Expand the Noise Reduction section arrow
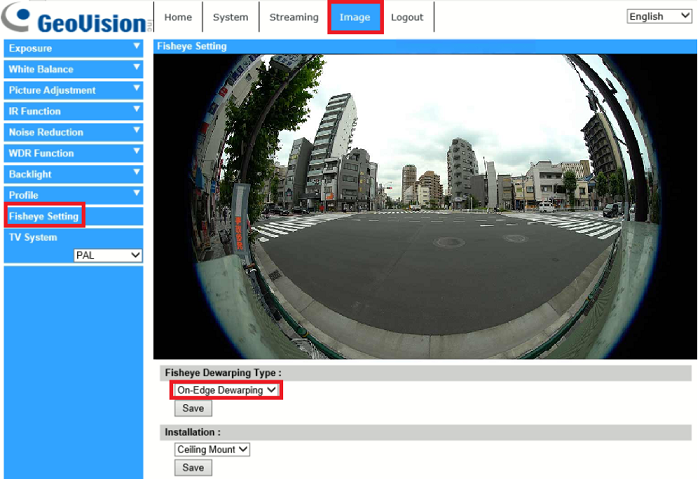This screenshot has height=479, width=700. tap(137, 130)
